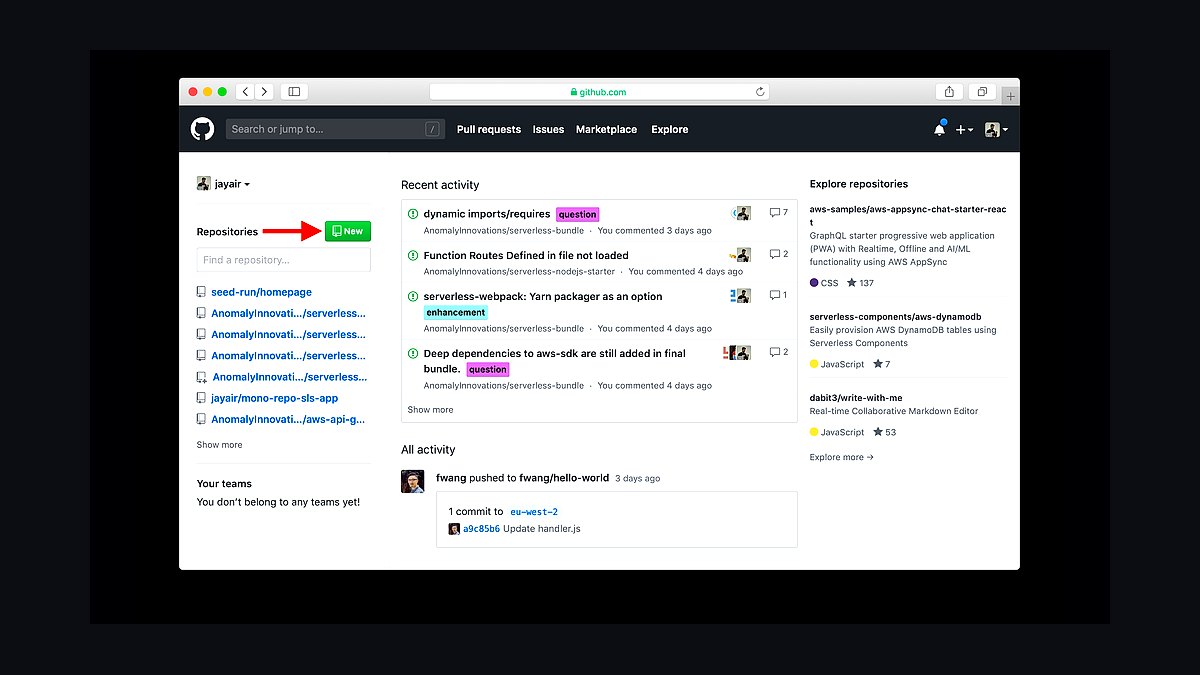Image resolution: width=1200 pixels, height=675 pixels.
Task: Open serverless-webpack Yarn packager issue
Action: click(x=543, y=296)
